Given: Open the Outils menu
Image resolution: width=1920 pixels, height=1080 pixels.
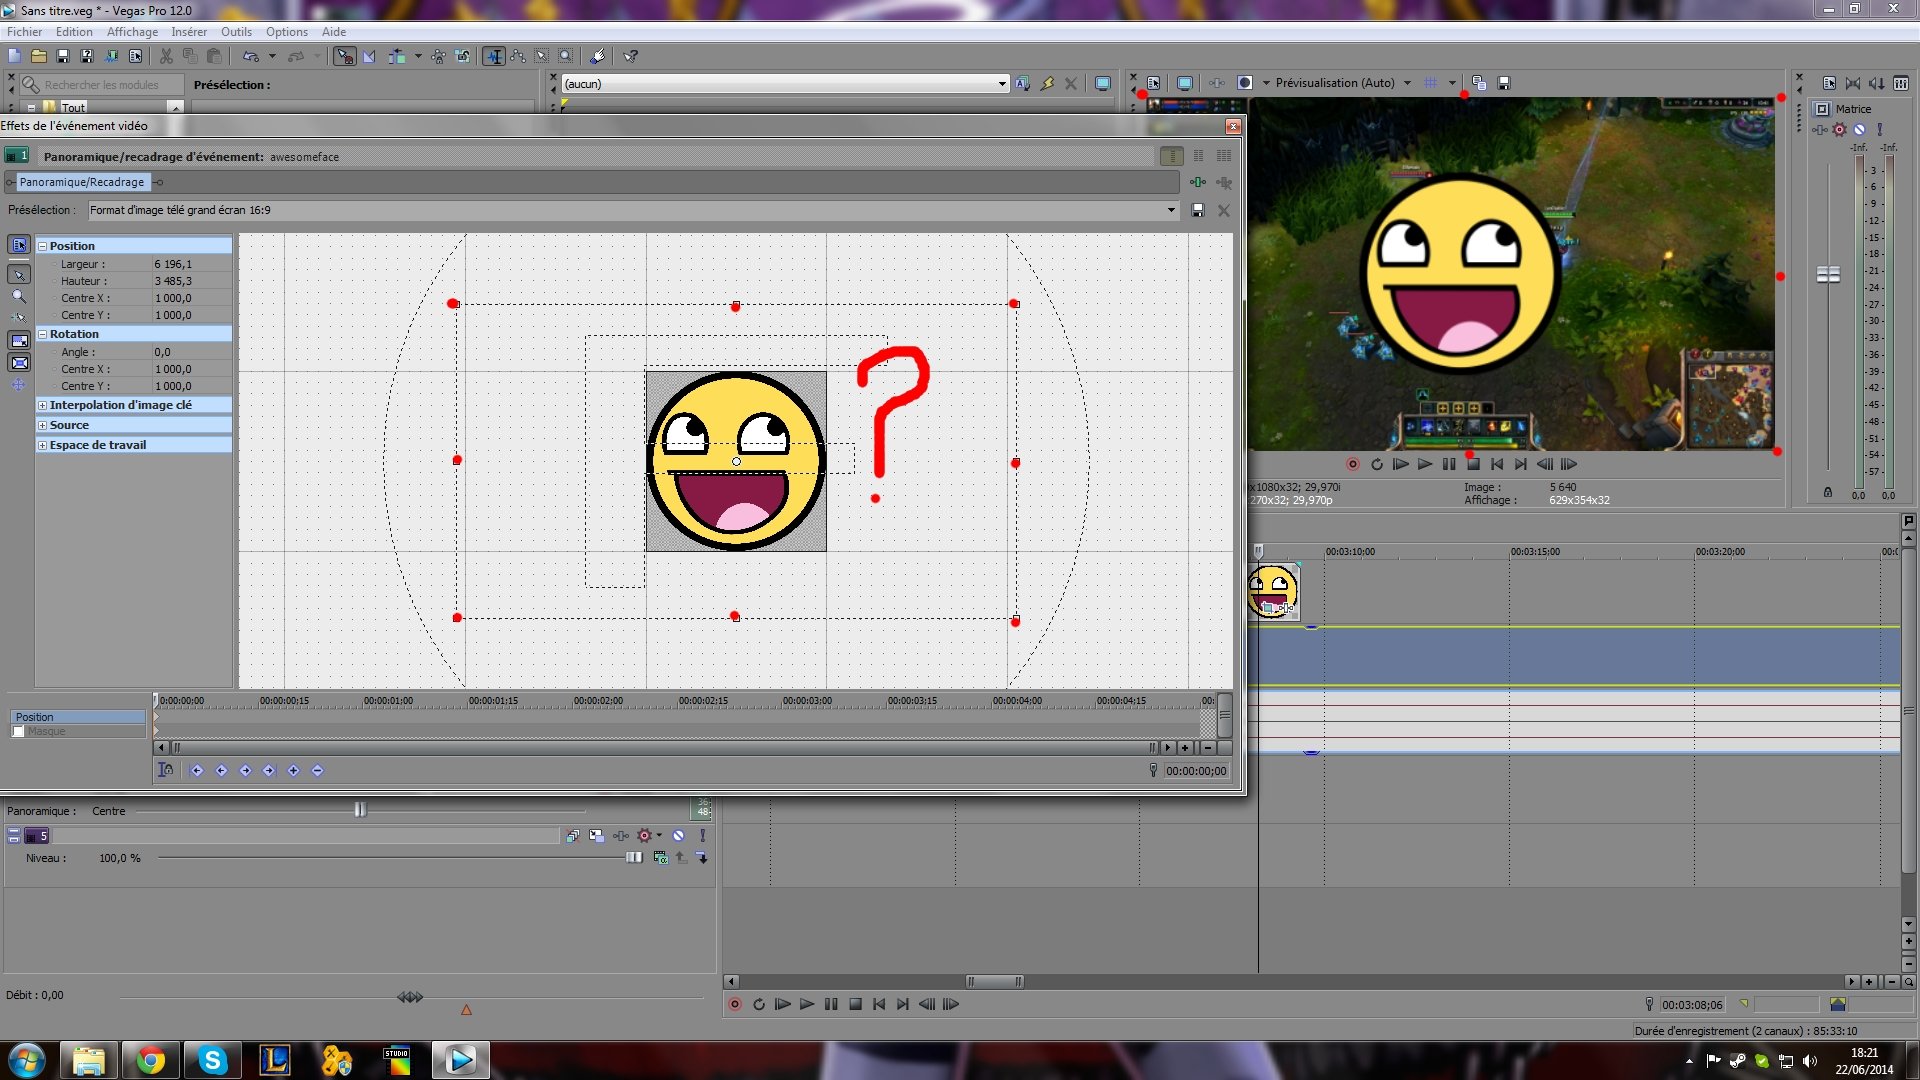Looking at the screenshot, I should [x=236, y=31].
